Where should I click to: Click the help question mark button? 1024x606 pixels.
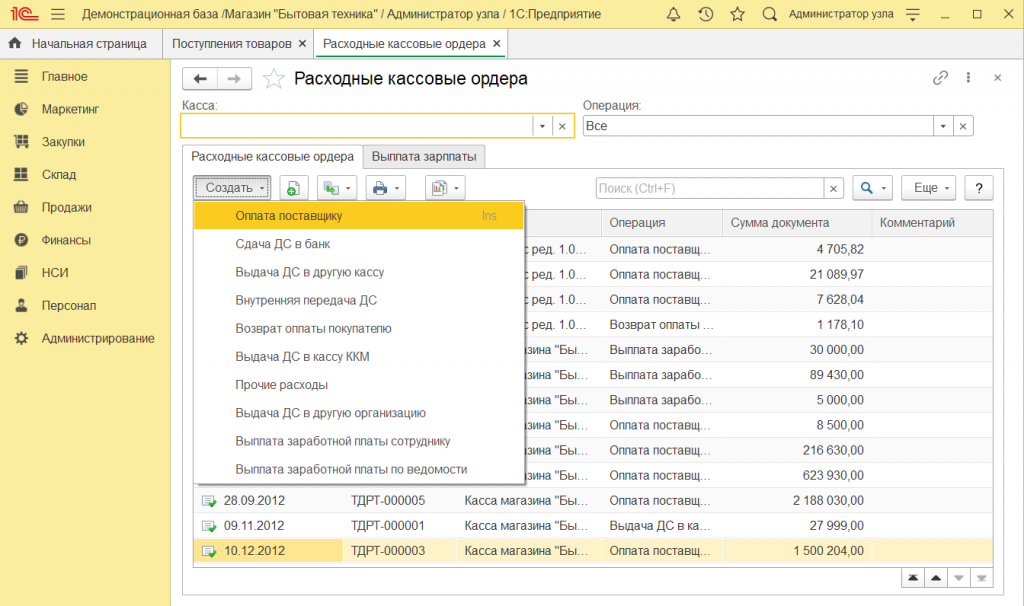point(978,188)
